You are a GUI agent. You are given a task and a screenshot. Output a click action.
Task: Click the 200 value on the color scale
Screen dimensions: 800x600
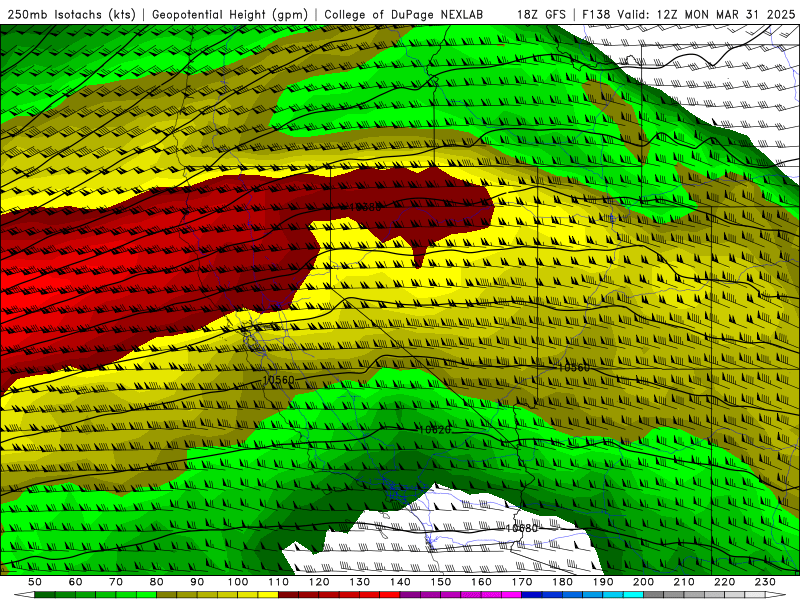643,582
